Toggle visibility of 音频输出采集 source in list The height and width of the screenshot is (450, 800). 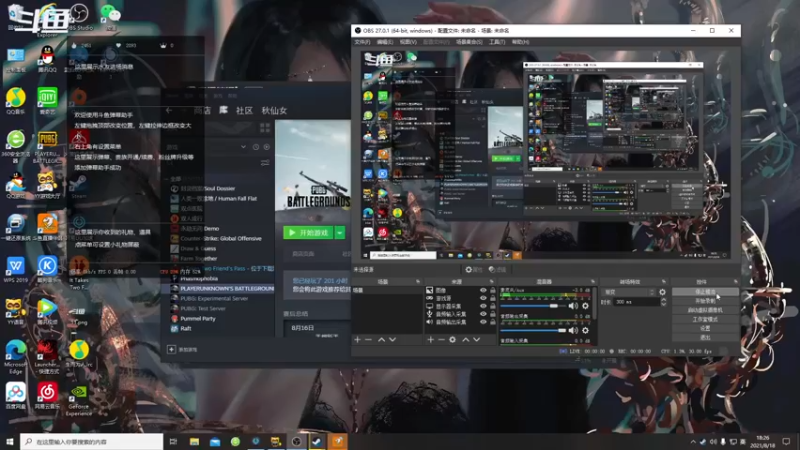pos(483,322)
